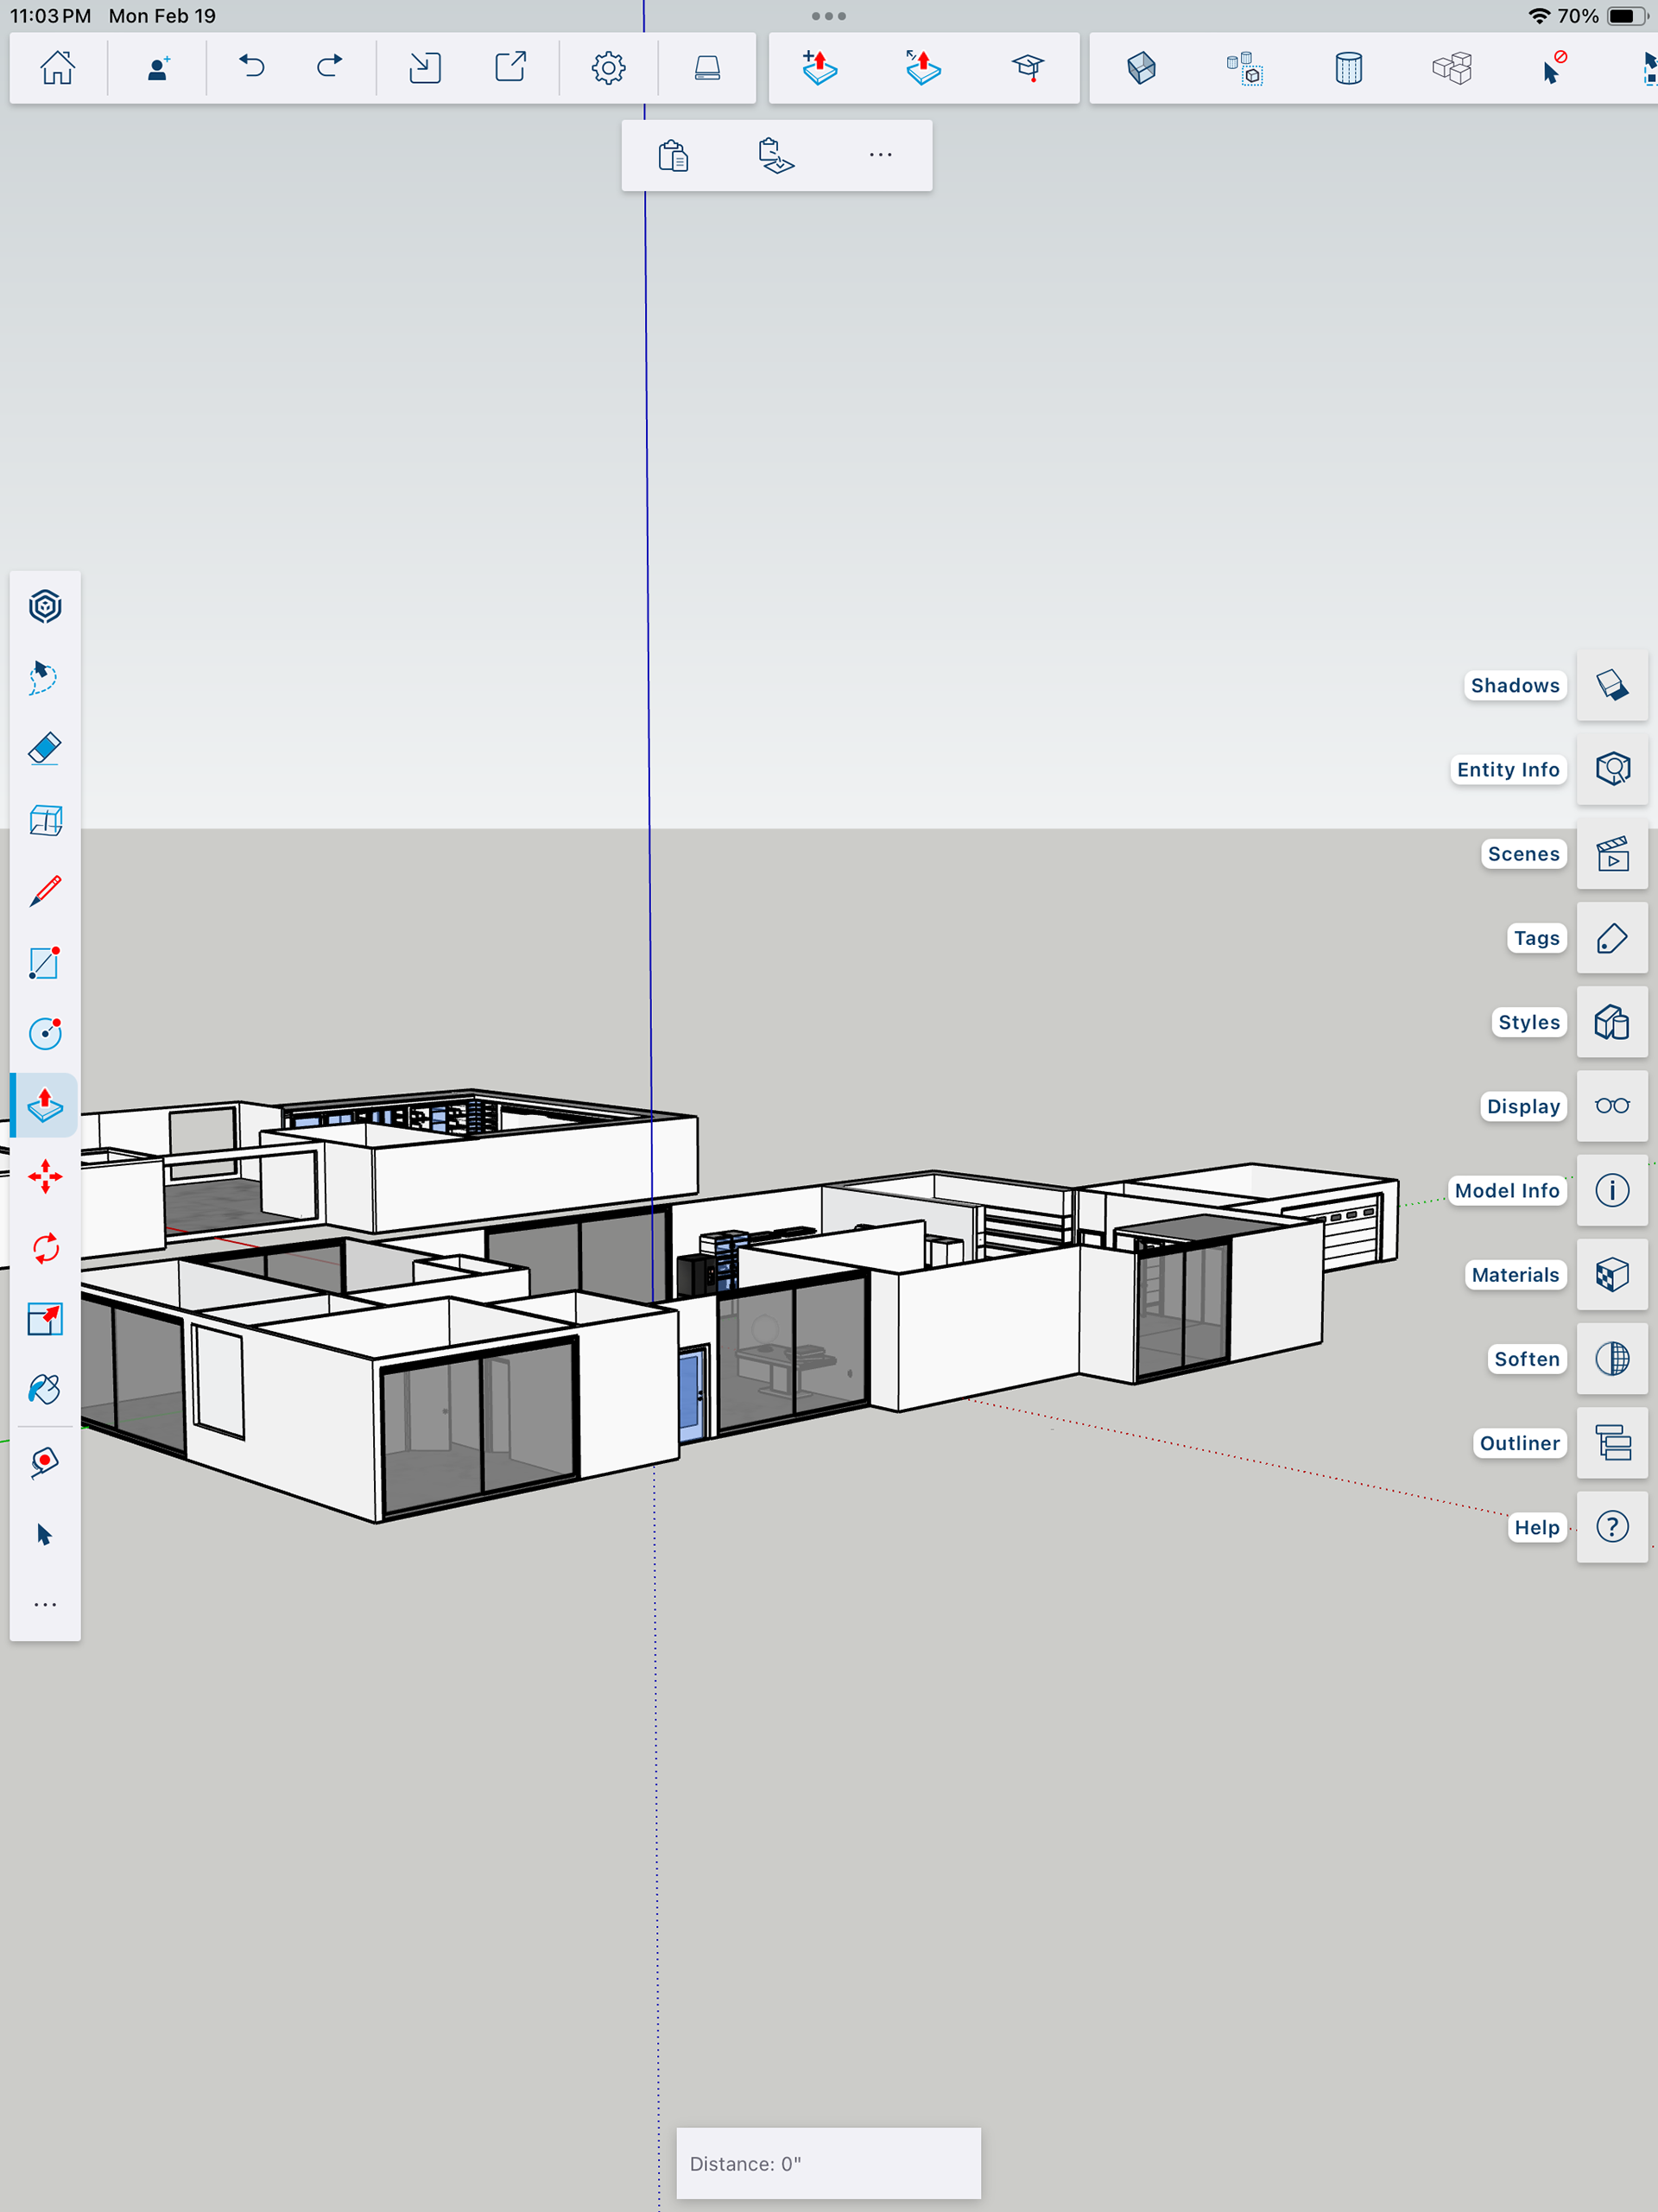Click the Model Info label
The height and width of the screenshot is (2212, 1658).
click(x=1506, y=1191)
